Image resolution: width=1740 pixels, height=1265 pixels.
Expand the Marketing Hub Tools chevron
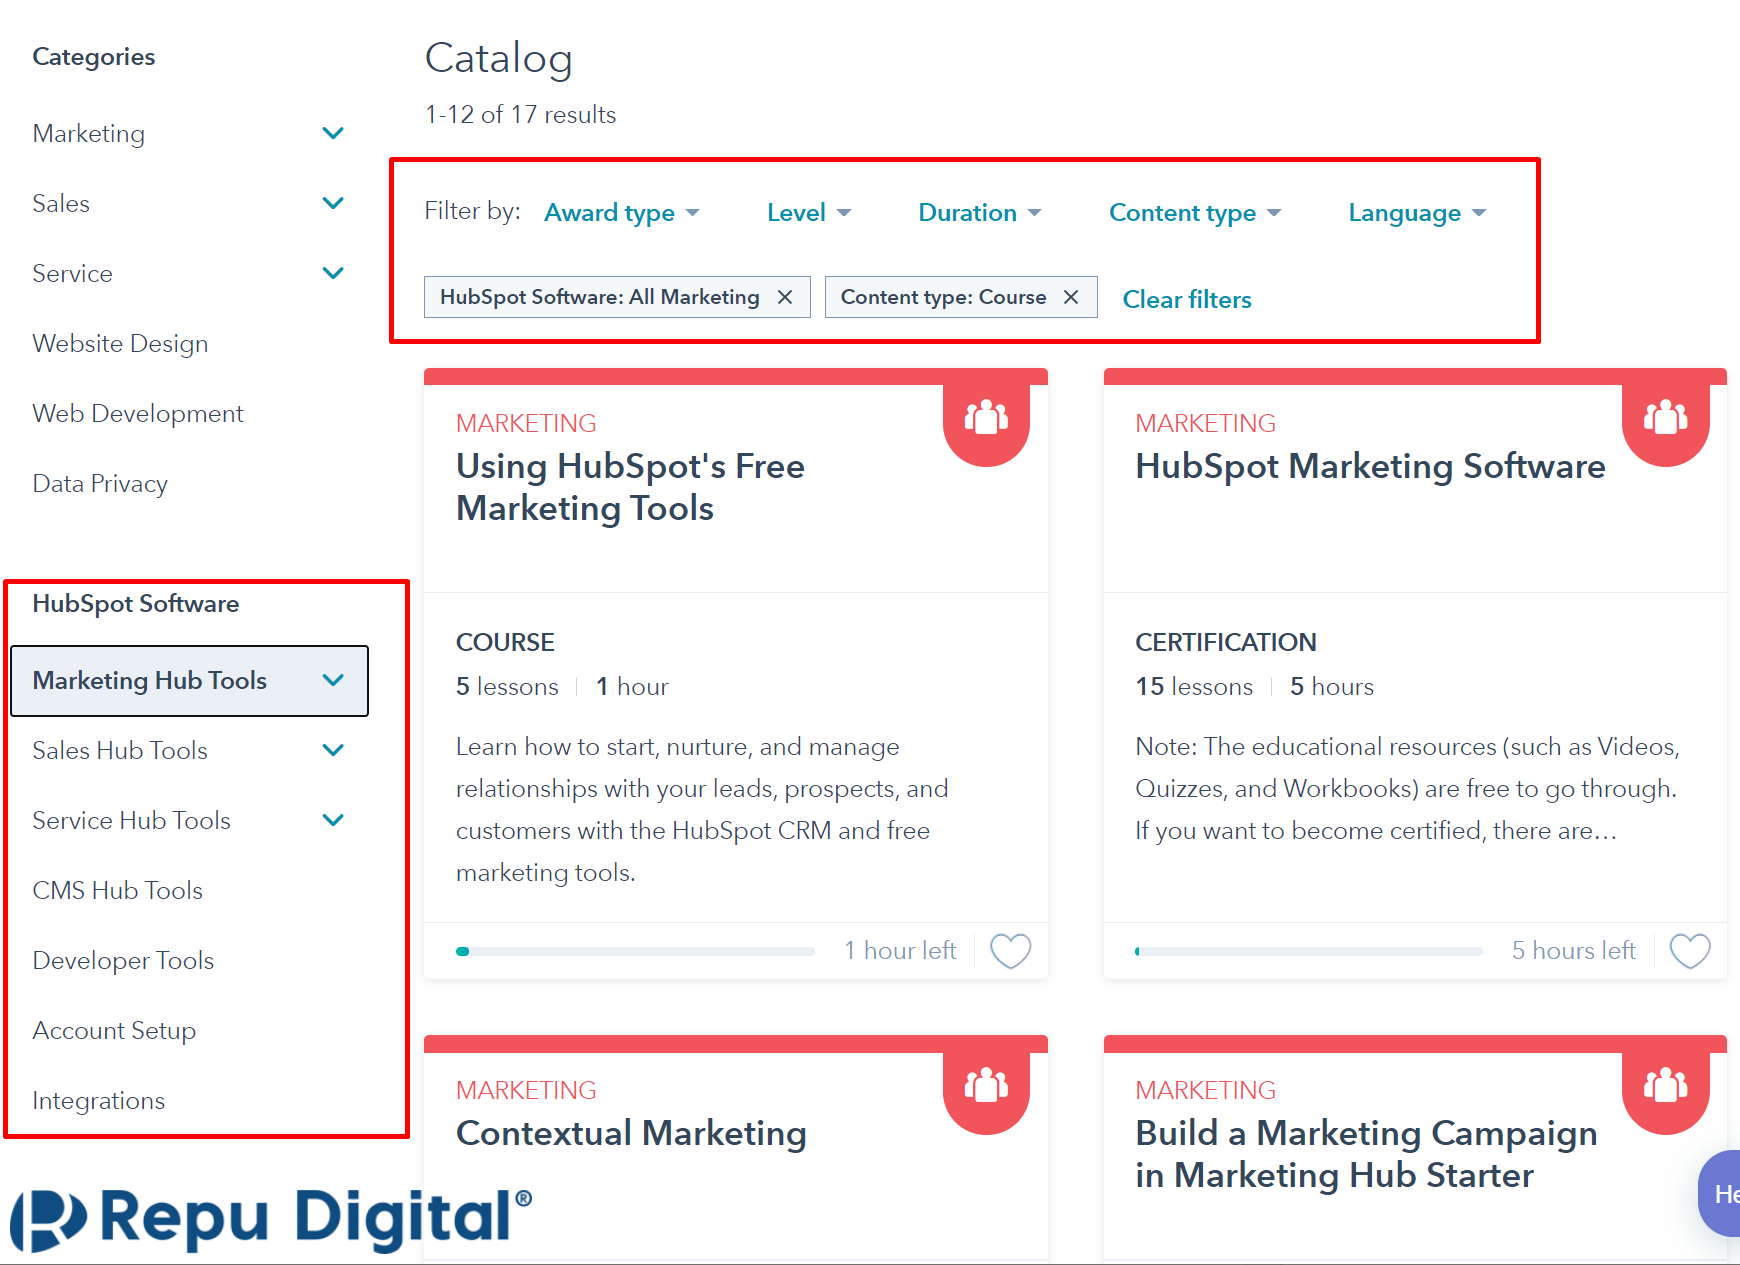(x=333, y=680)
